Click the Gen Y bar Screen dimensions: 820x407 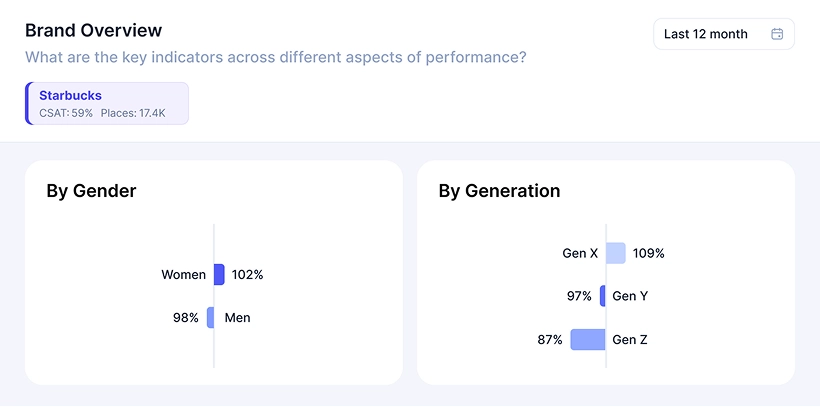[x=603, y=296]
